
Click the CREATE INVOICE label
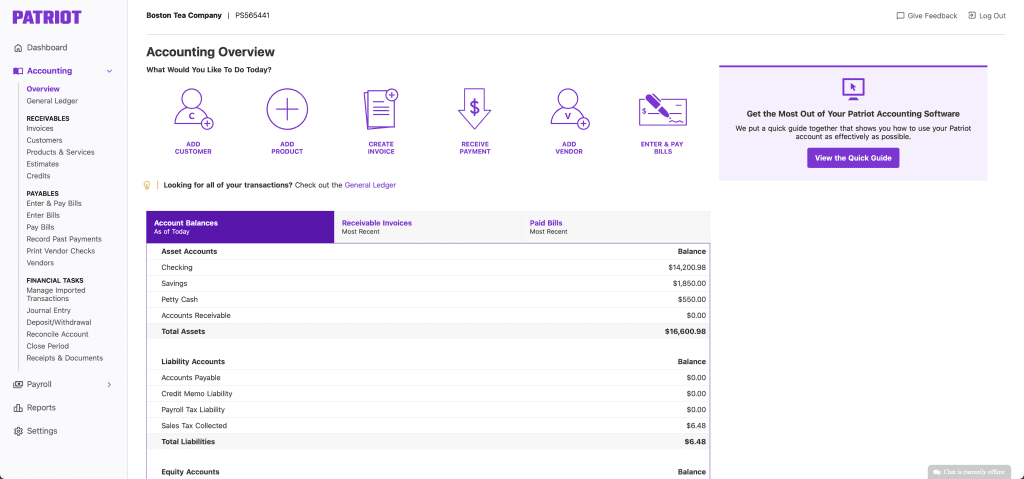(x=381, y=148)
